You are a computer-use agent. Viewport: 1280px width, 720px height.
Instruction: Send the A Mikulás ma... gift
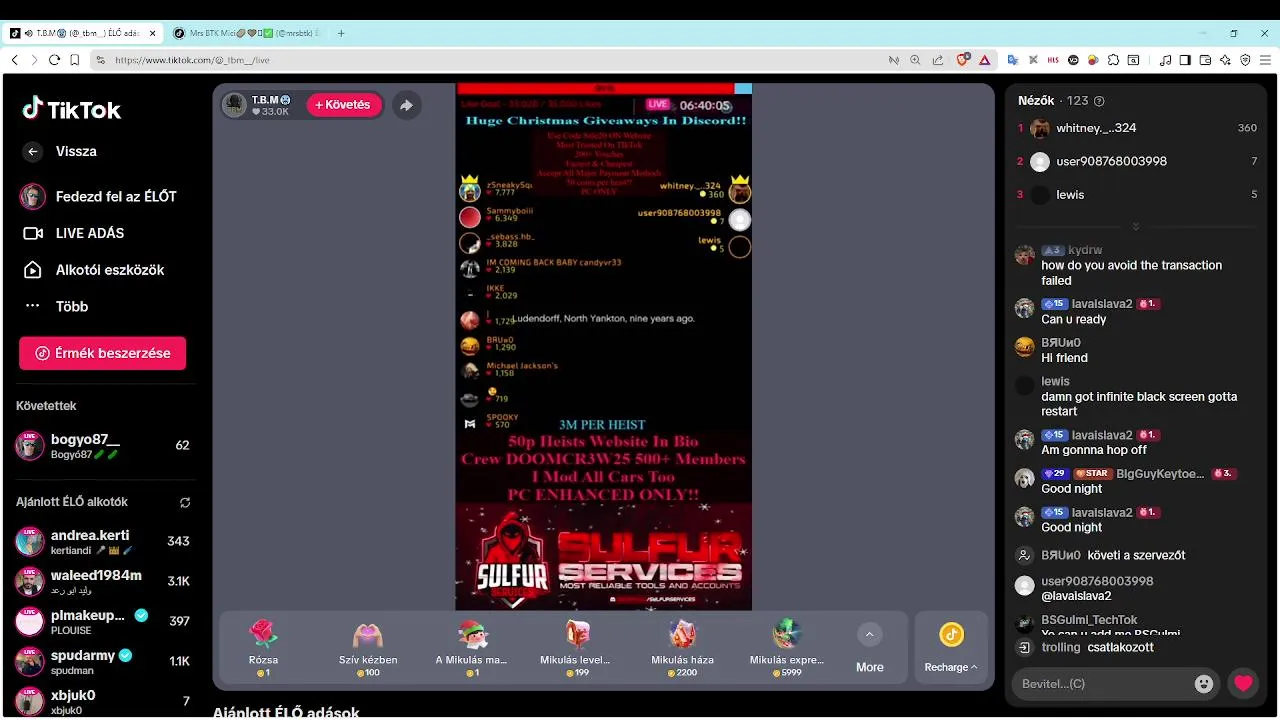pos(471,648)
